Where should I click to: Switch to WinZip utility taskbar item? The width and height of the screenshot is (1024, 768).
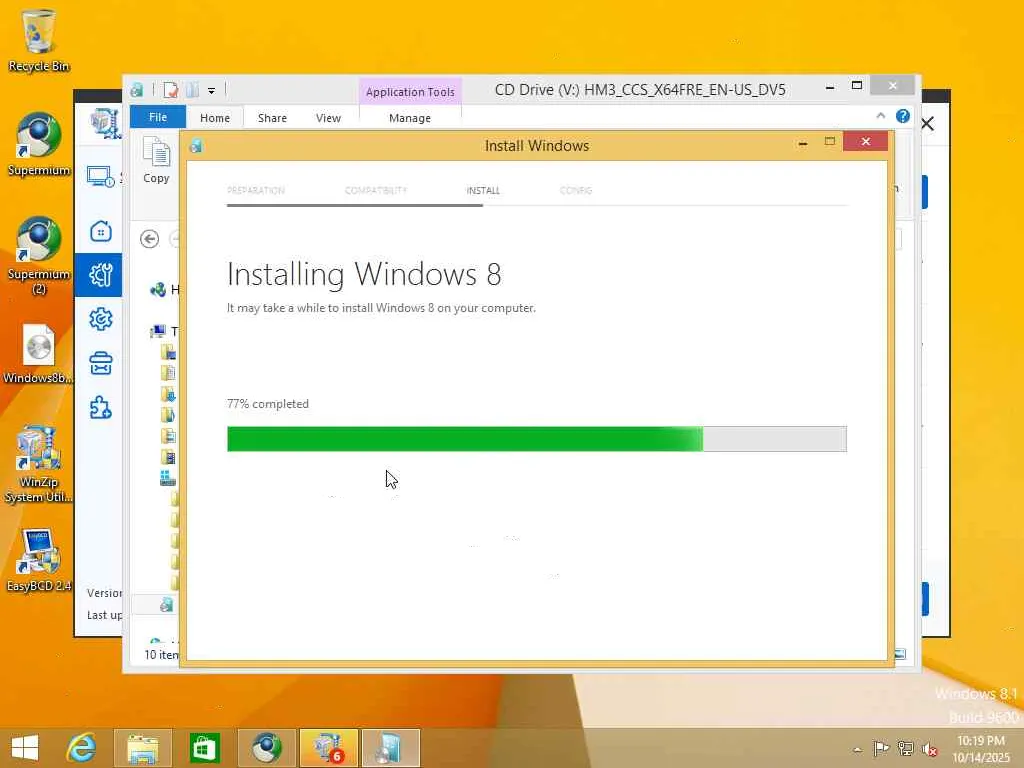328,748
